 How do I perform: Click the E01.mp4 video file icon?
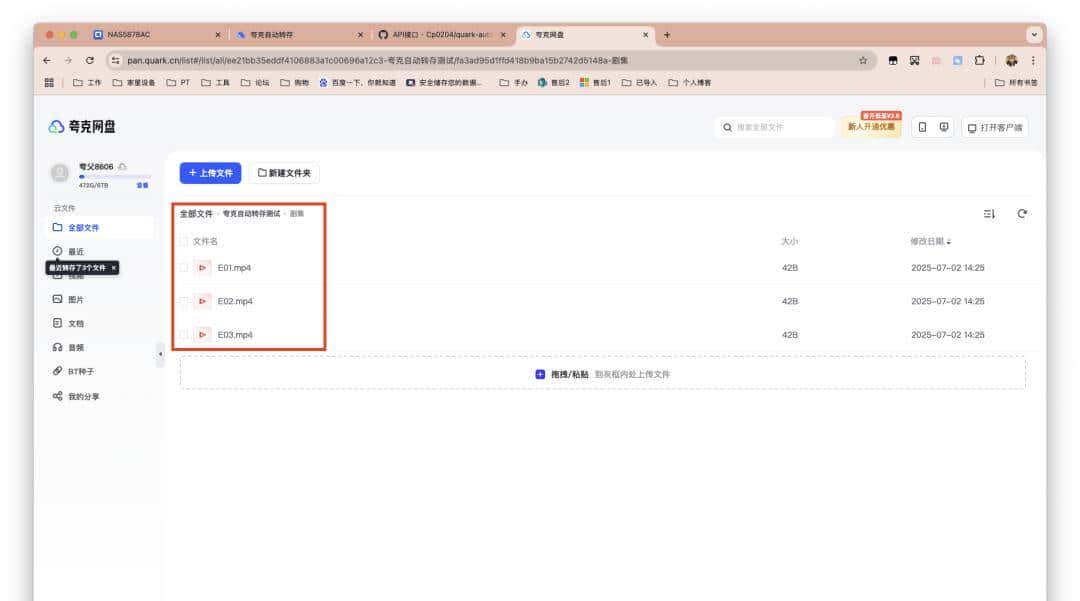(202, 267)
